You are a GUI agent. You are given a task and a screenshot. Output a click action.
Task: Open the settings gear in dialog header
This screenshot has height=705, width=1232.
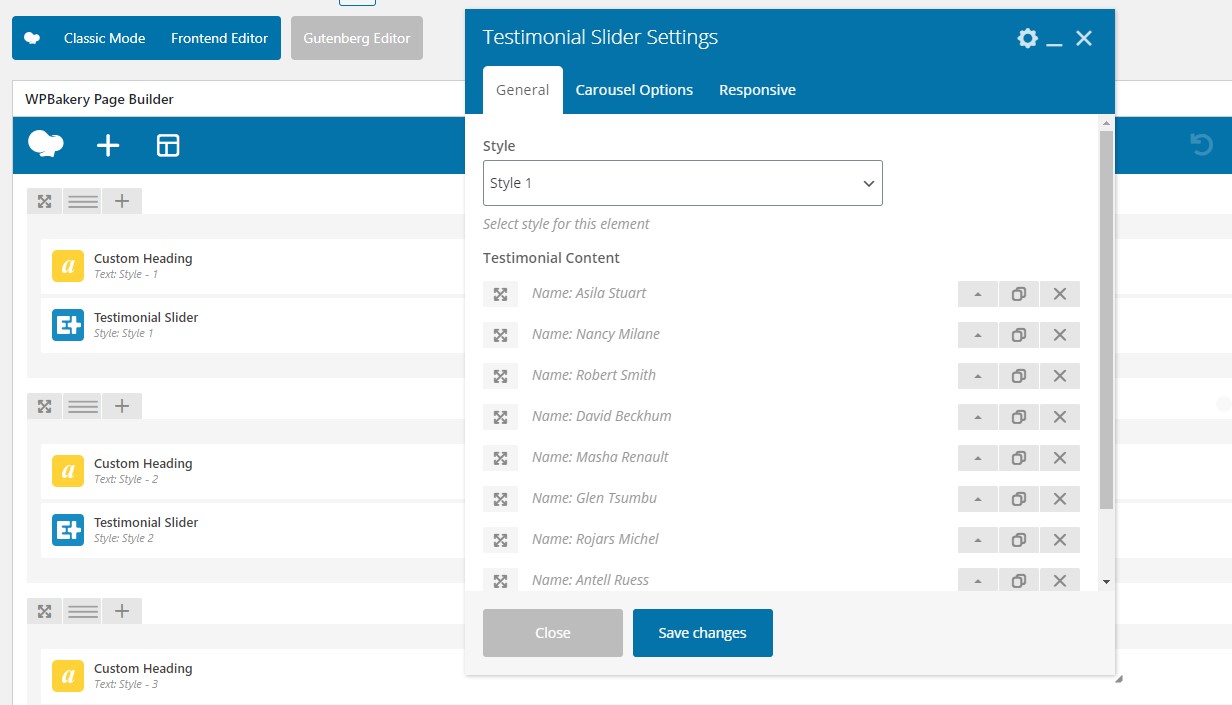(x=1027, y=38)
